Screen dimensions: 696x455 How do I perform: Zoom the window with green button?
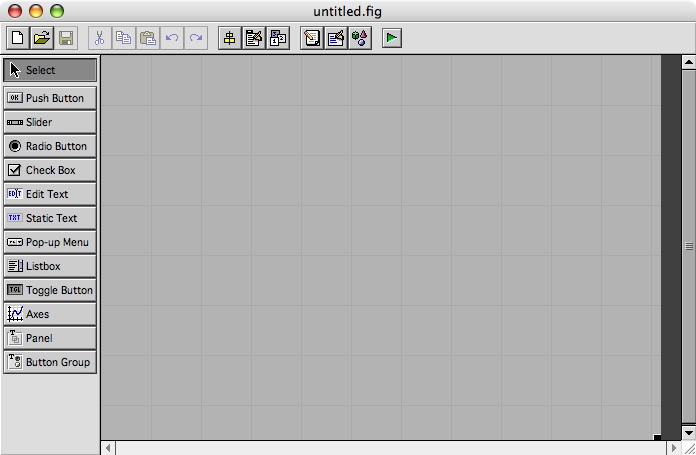pyautogui.click(x=57, y=11)
